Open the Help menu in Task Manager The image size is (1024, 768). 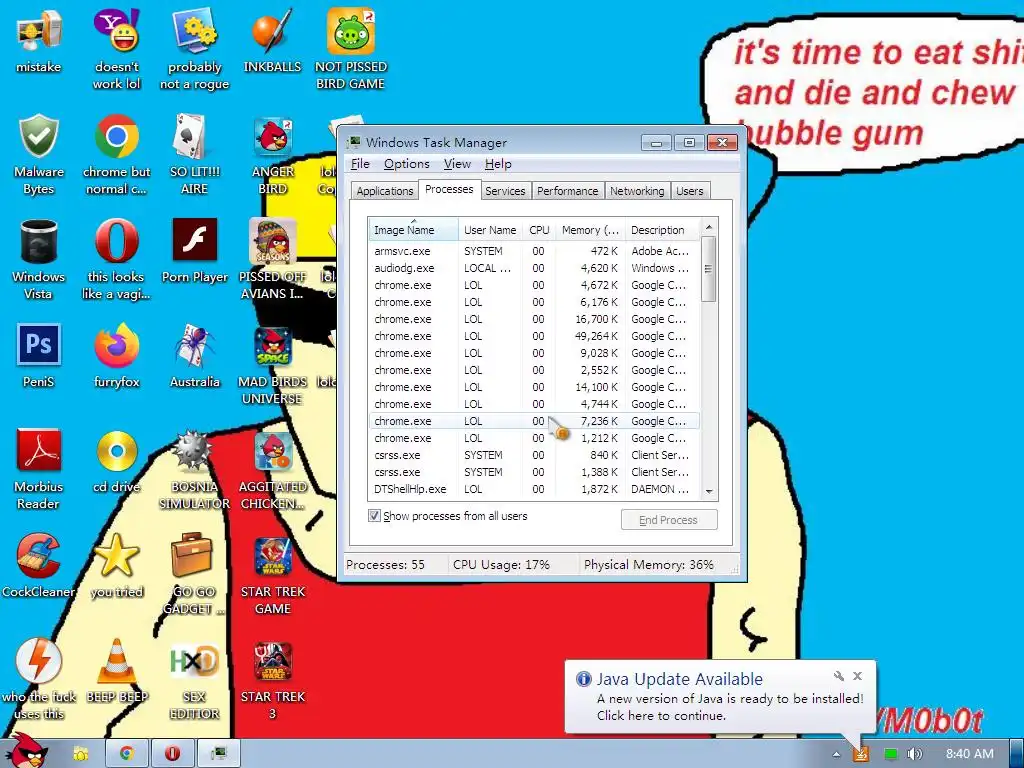pyautogui.click(x=498, y=164)
